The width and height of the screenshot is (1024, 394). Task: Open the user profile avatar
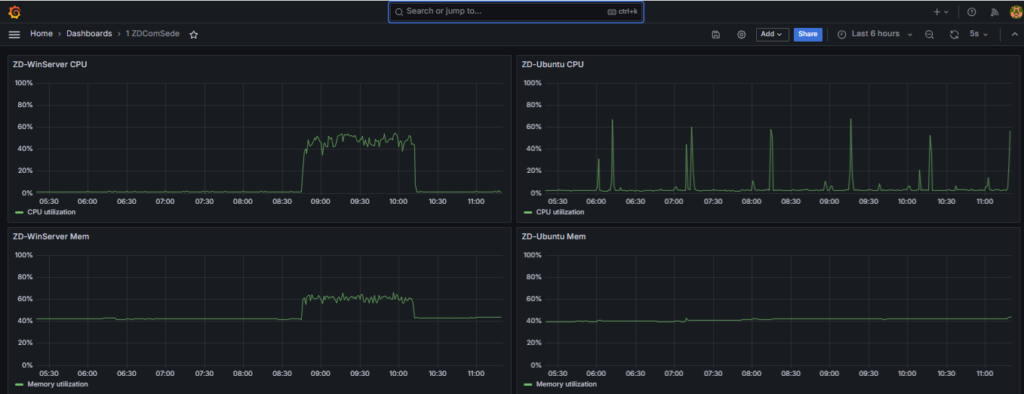[1015, 12]
